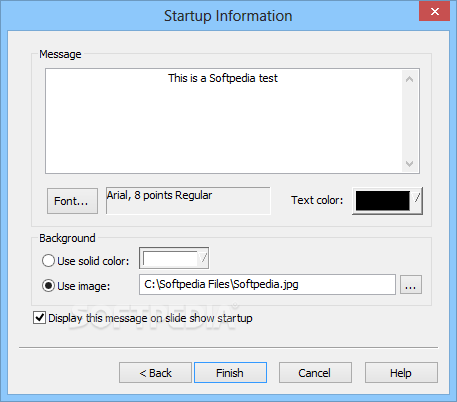Click the Finish button
The image size is (457, 402).
[230, 373]
